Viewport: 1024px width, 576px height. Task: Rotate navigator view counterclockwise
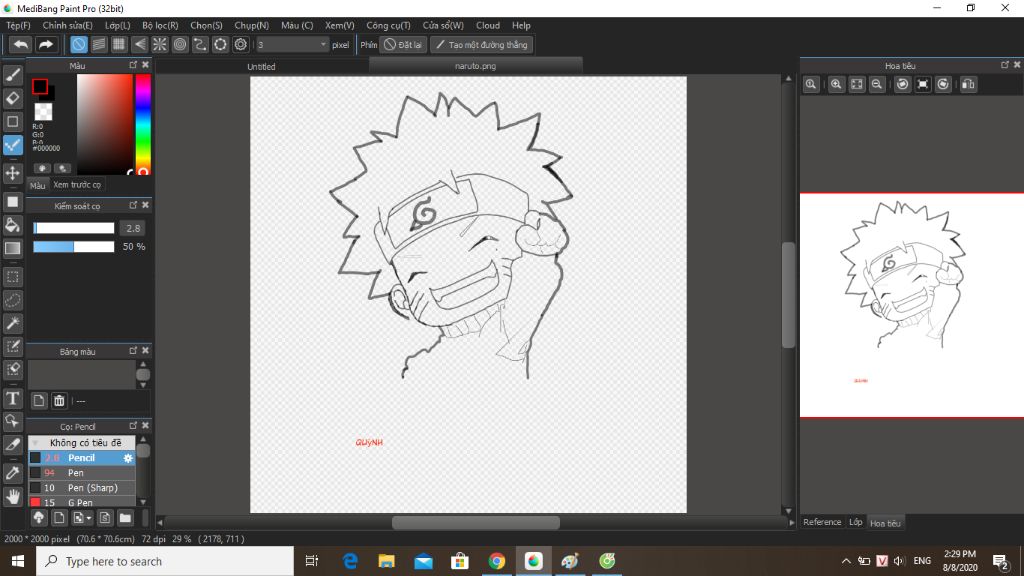pyautogui.click(x=903, y=84)
